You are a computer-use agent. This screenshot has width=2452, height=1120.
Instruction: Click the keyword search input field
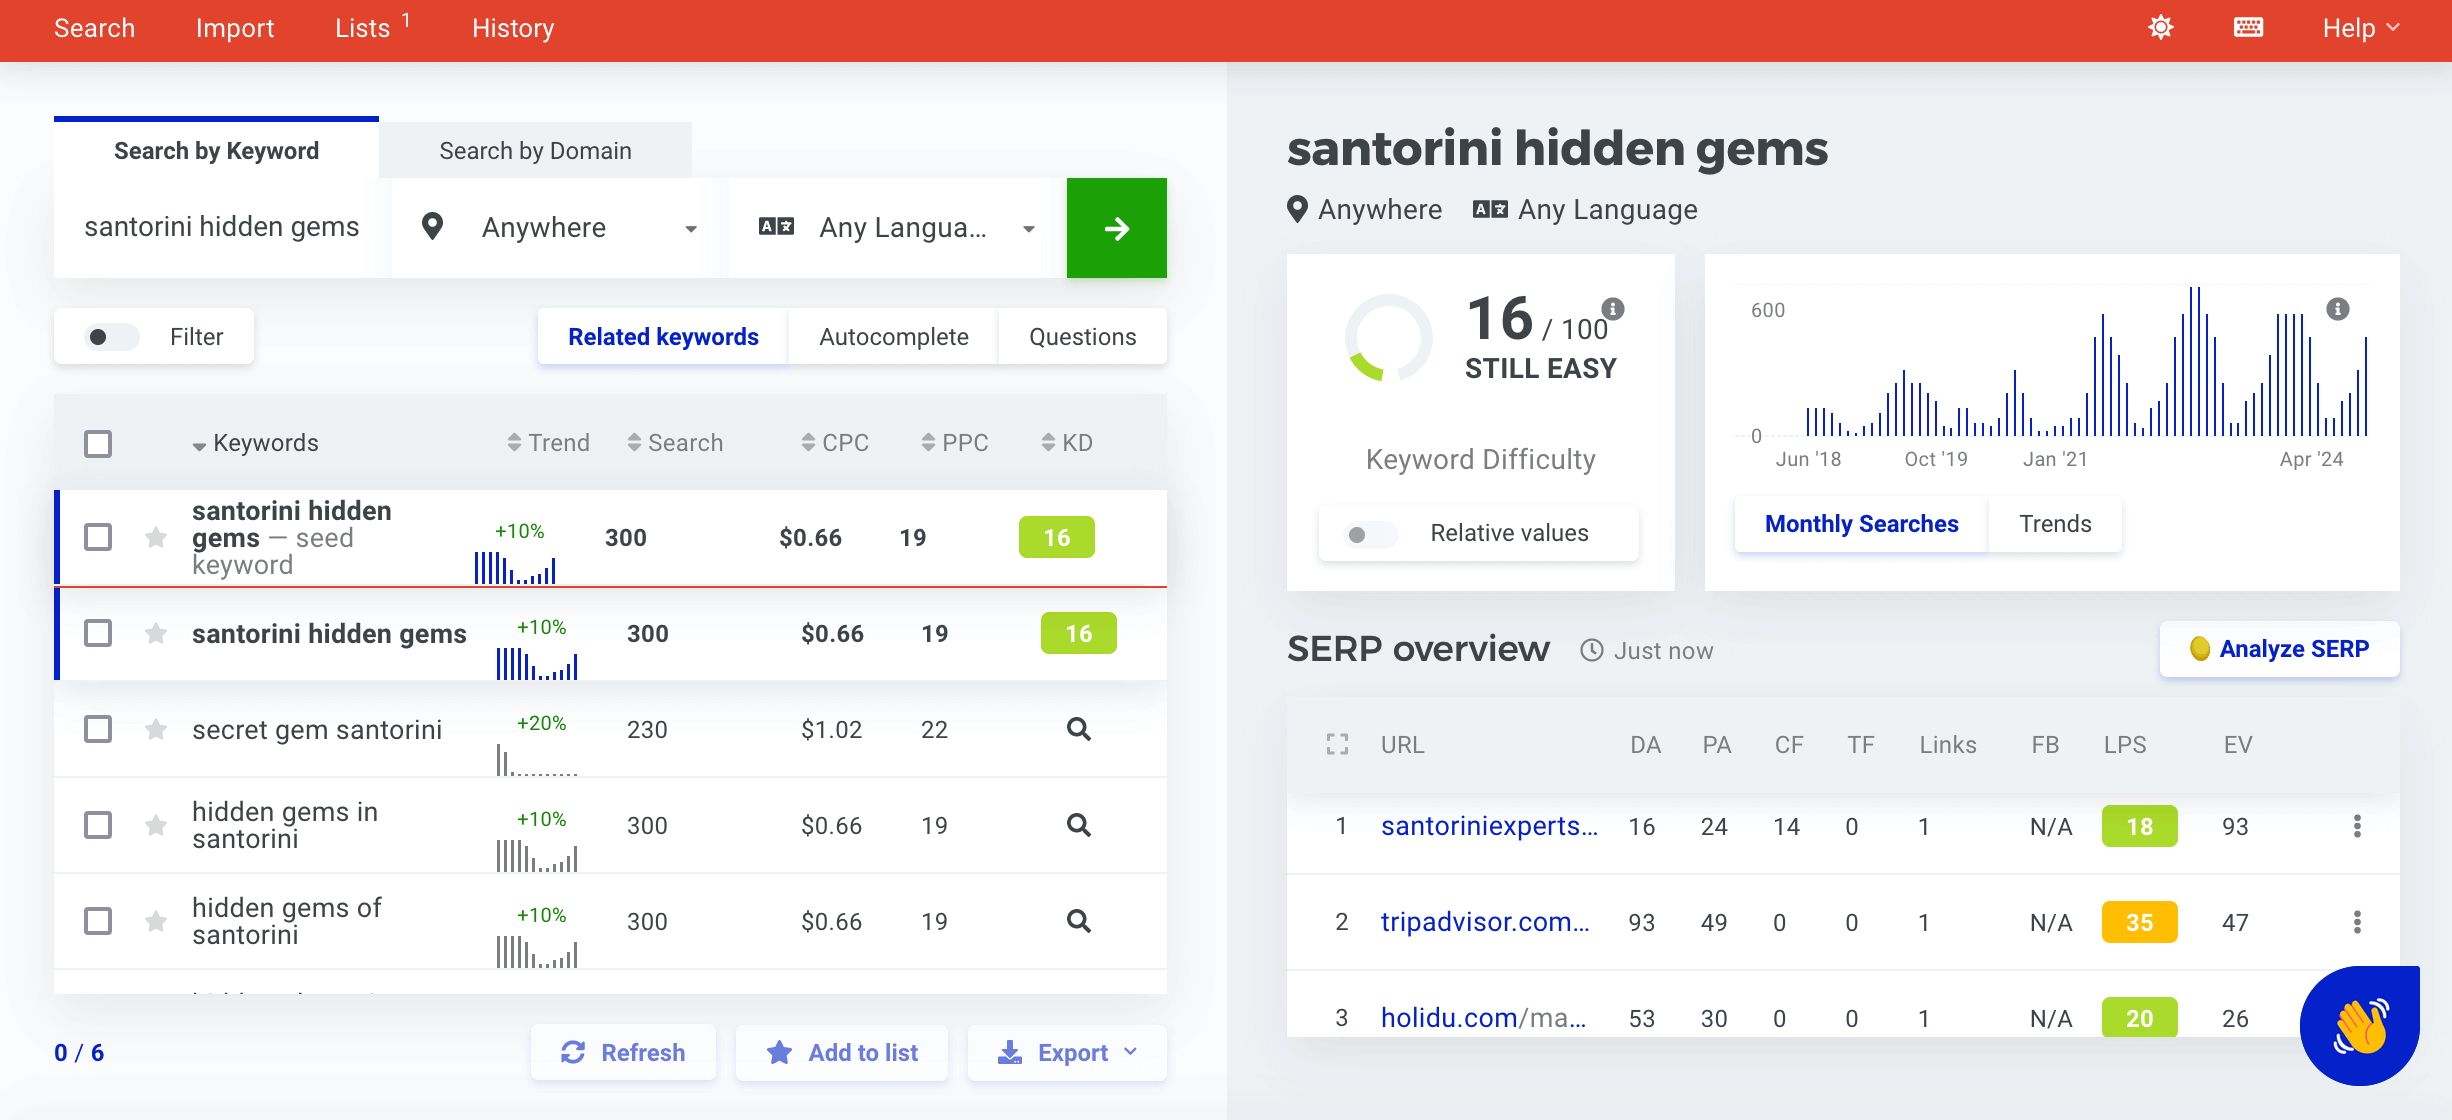pyautogui.click(x=221, y=228)
